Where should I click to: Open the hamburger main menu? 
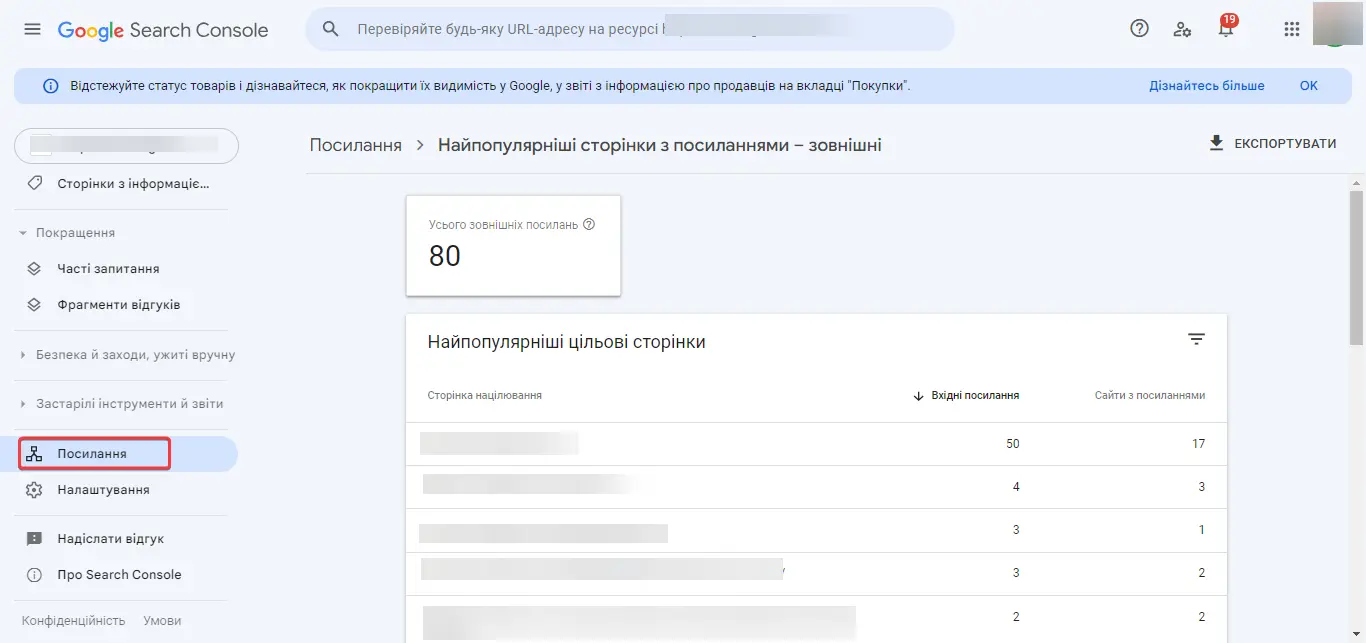32,29
